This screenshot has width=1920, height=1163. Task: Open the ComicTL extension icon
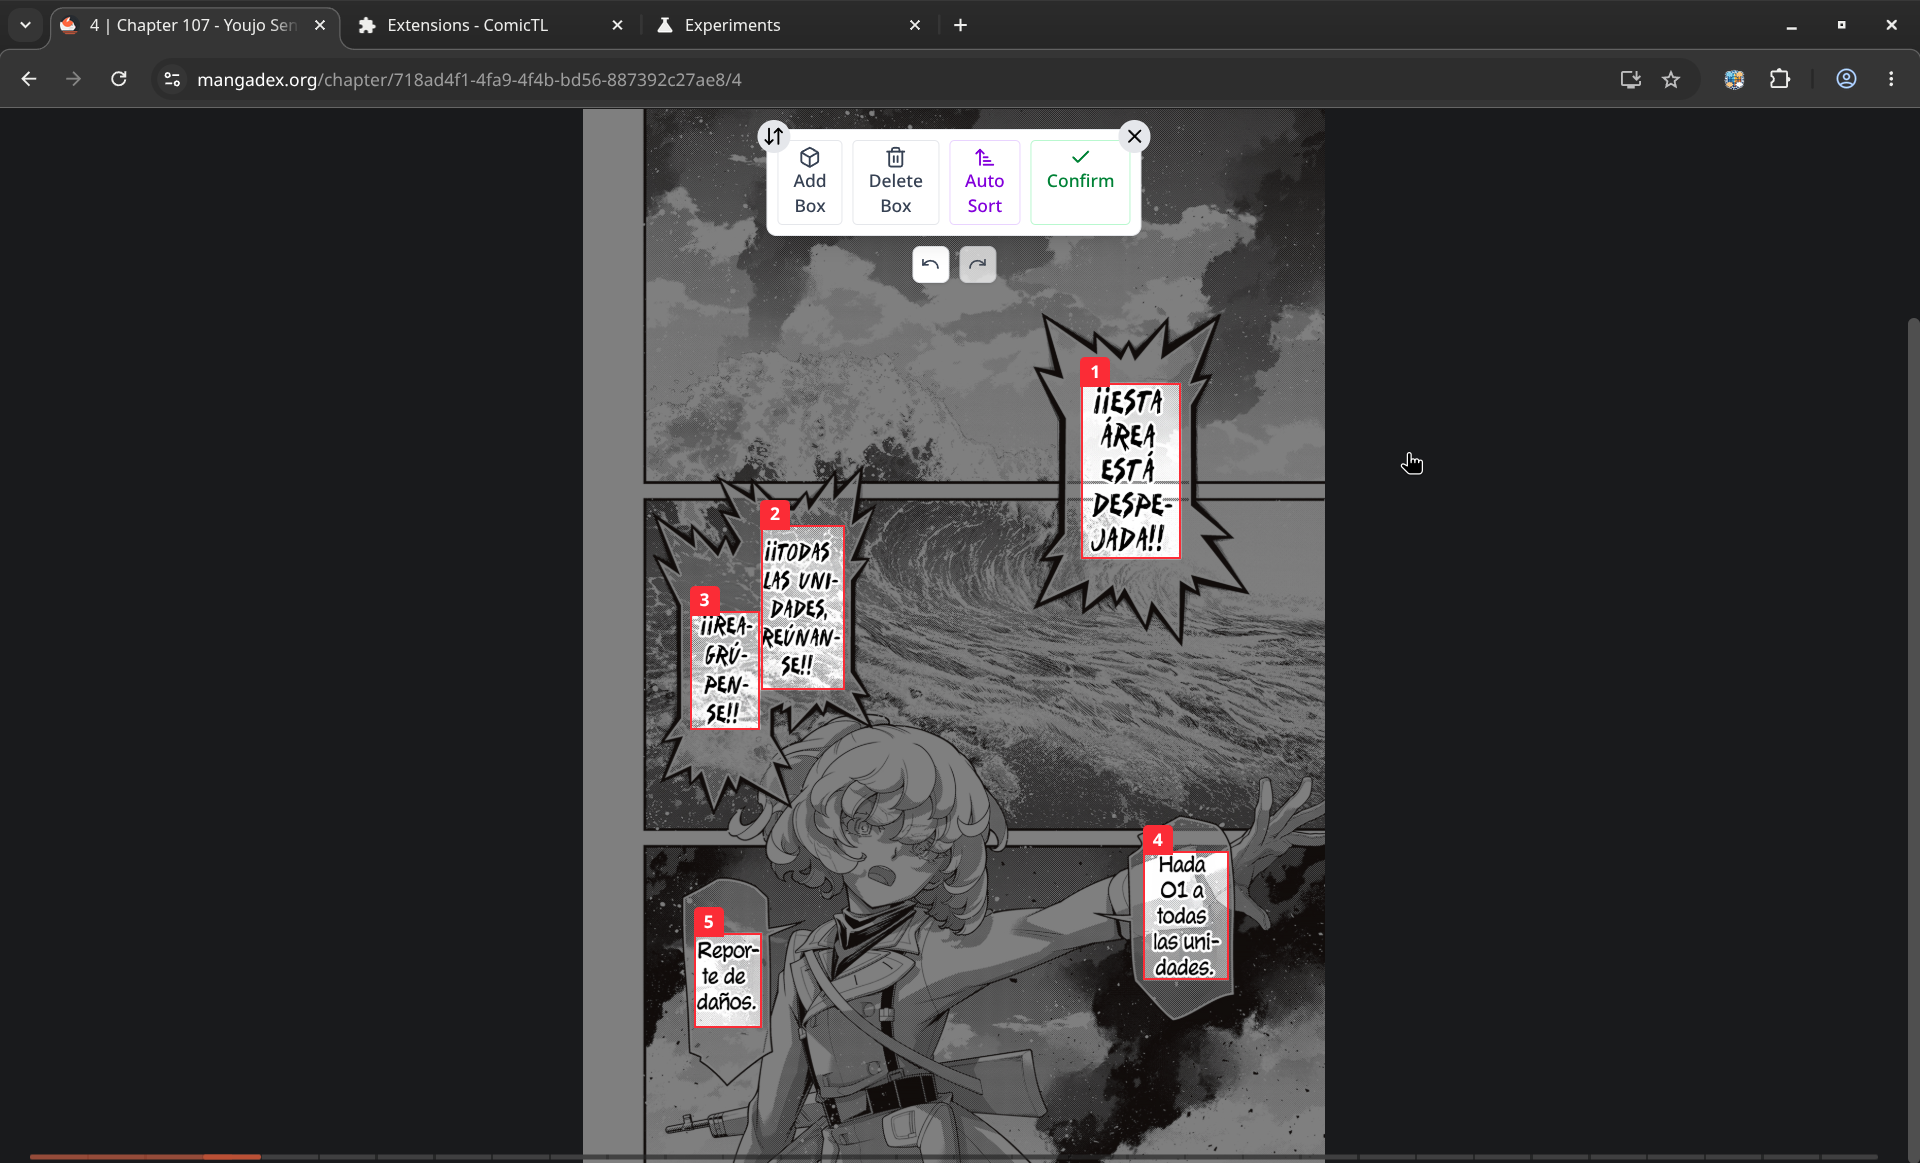[x=1734, y=79]
